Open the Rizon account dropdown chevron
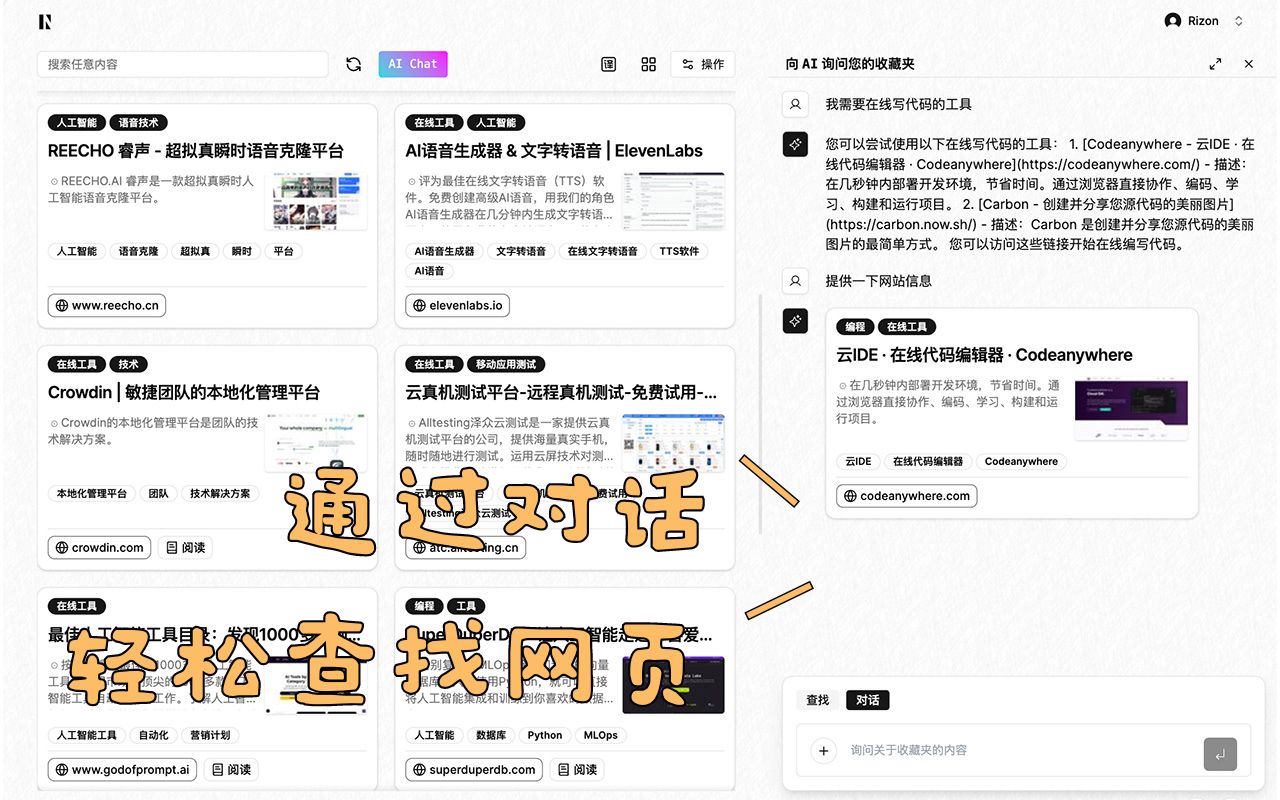Screen dimensions: 1280x800 click(x=1238, y=20)
